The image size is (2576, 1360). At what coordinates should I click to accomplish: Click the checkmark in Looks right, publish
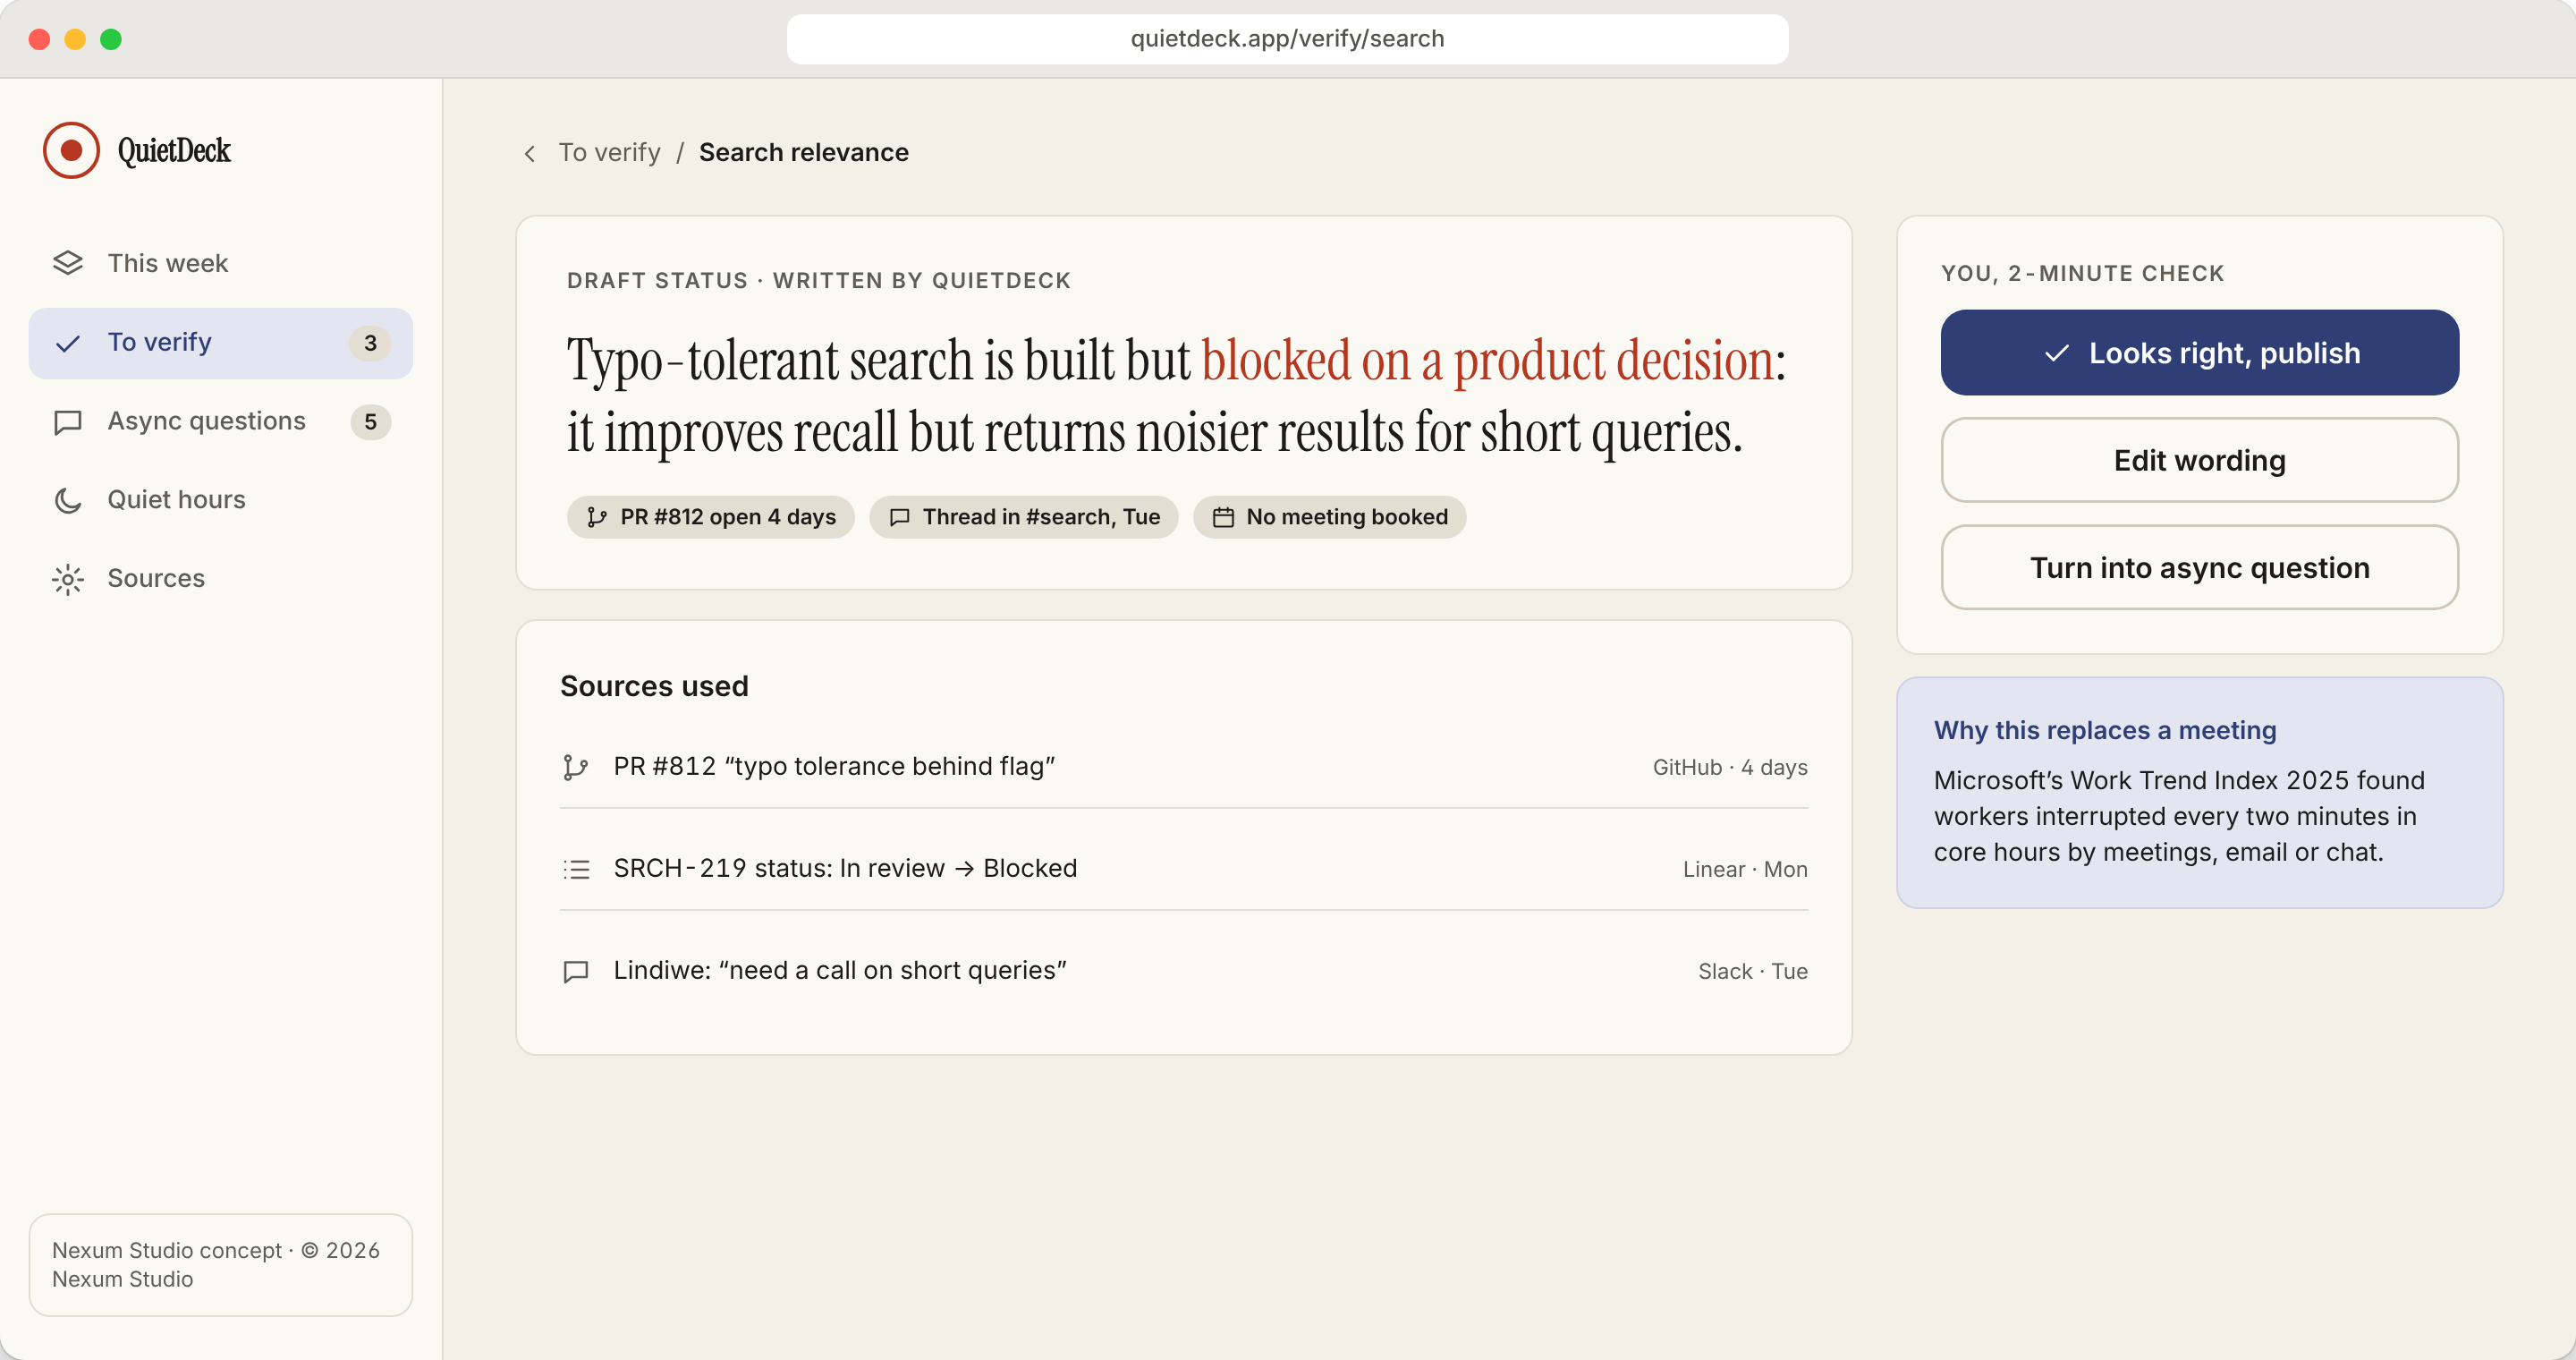2056,354
